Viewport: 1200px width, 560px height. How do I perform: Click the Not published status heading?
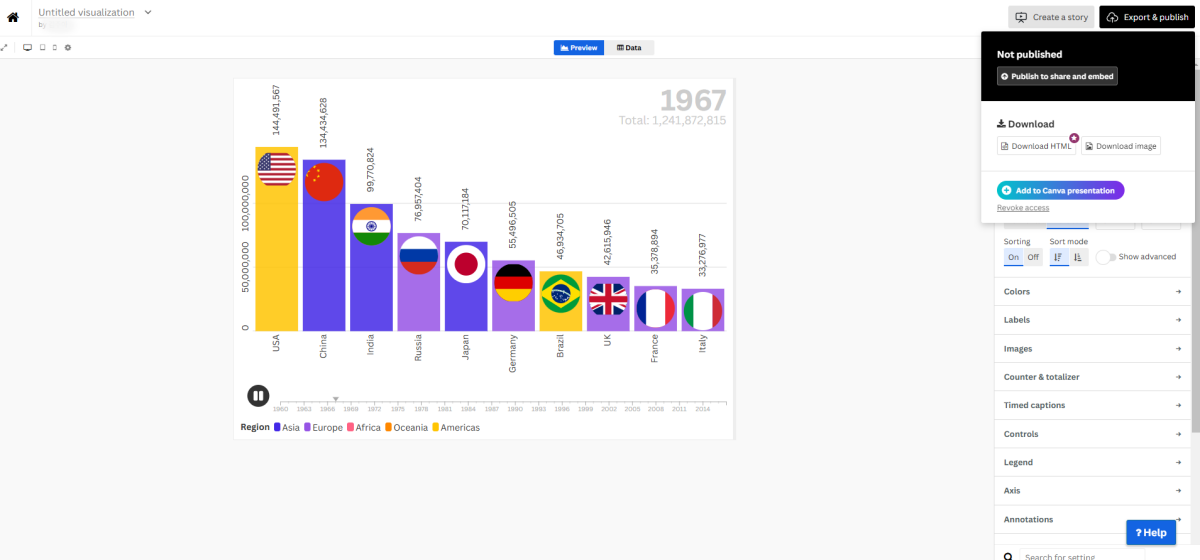(x=1029, y=55)
